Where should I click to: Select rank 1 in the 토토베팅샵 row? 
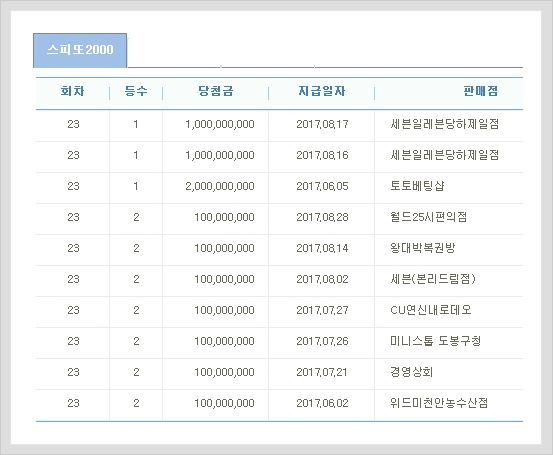click(x=136, y=186)
